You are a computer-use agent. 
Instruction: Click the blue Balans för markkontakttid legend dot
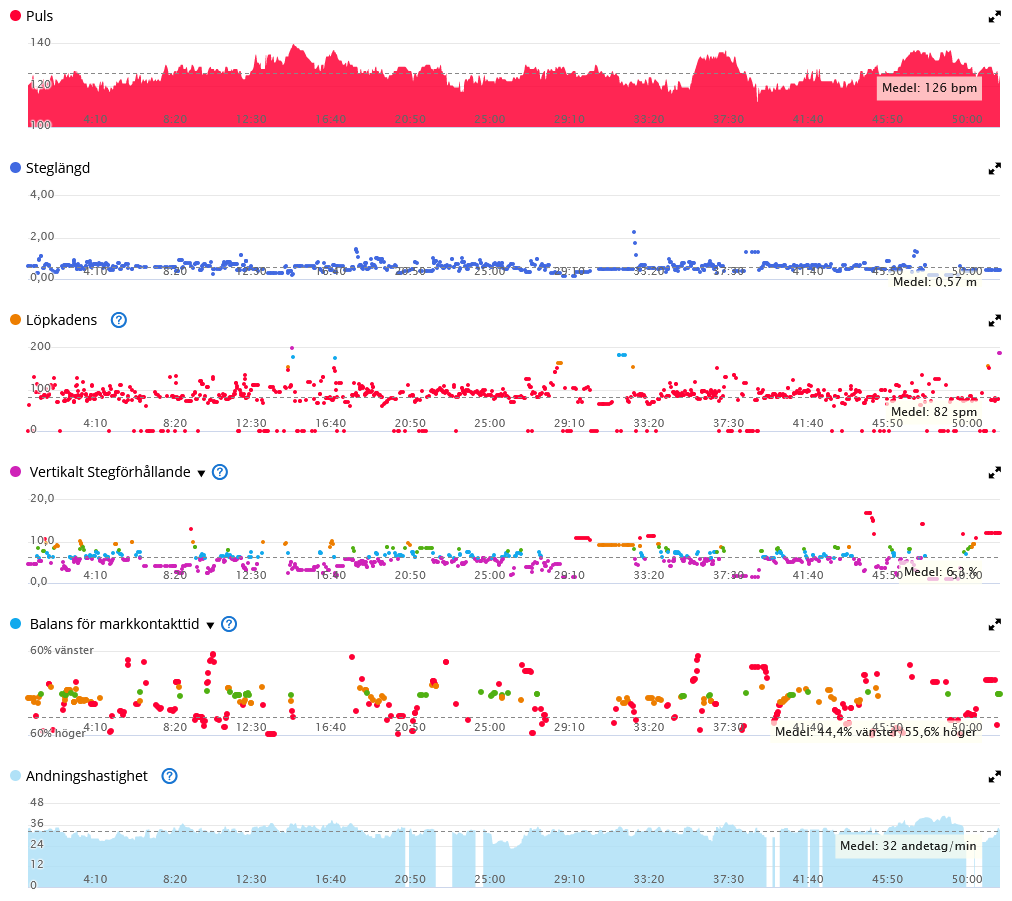click(x=15, y=623)
